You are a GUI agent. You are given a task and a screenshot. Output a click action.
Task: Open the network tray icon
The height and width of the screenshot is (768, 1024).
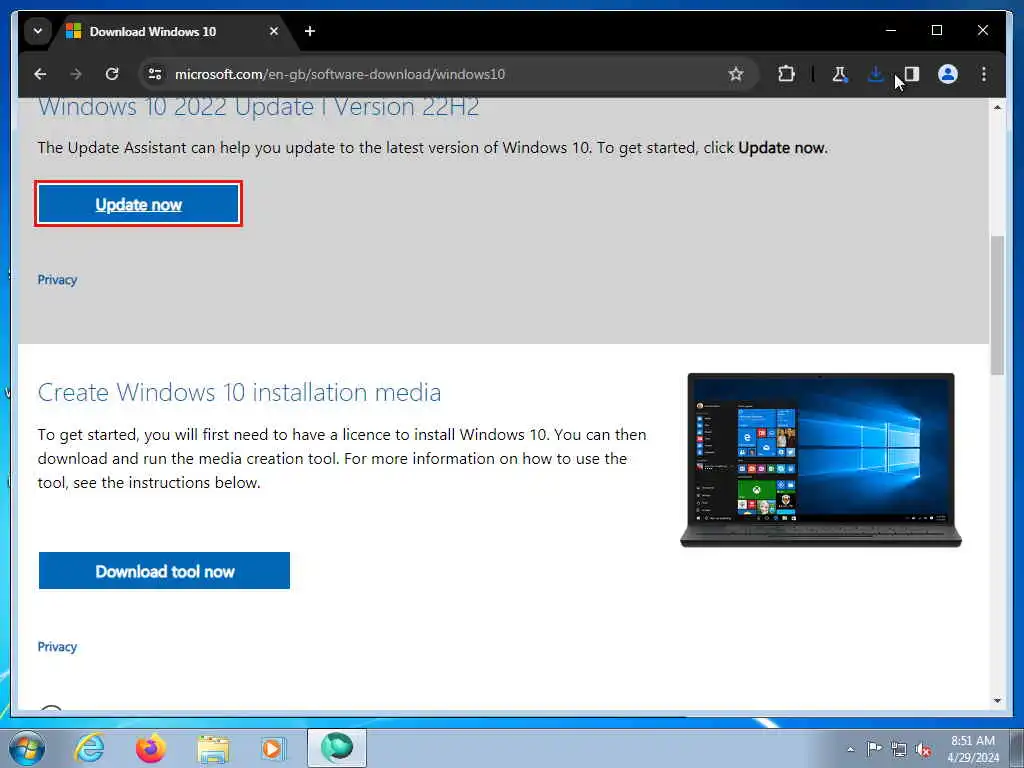click(899, 750)
